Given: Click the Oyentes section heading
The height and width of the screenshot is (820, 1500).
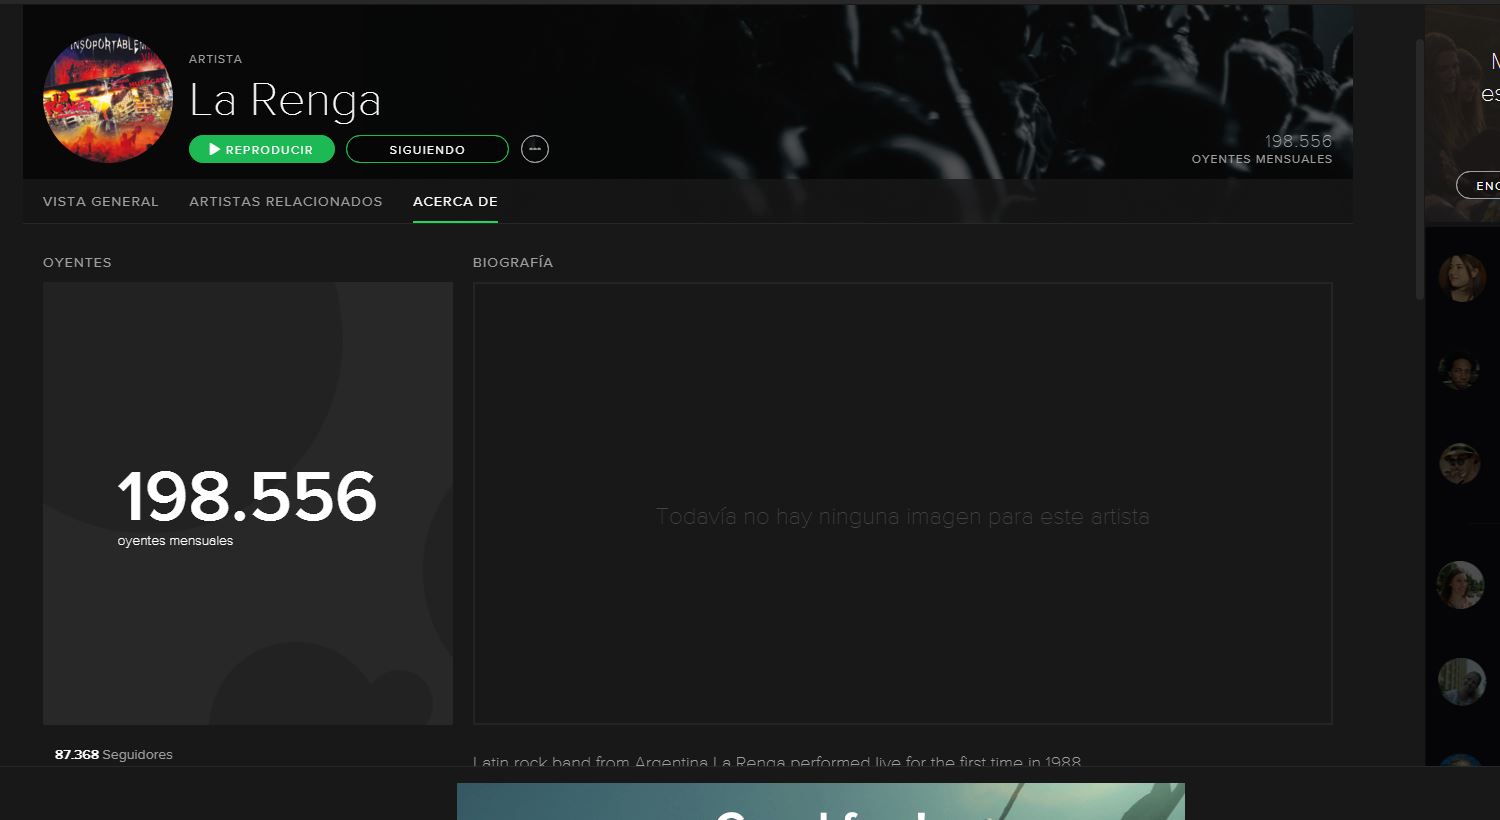Looking at the screenshot, I should coord(77,262).
